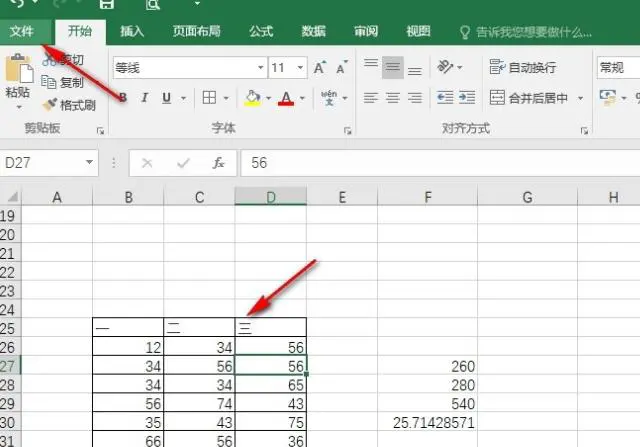This screenshot has width=640, height=447.
Task: Click Merge and Center (合并后居中)
Action: point(529,98)
